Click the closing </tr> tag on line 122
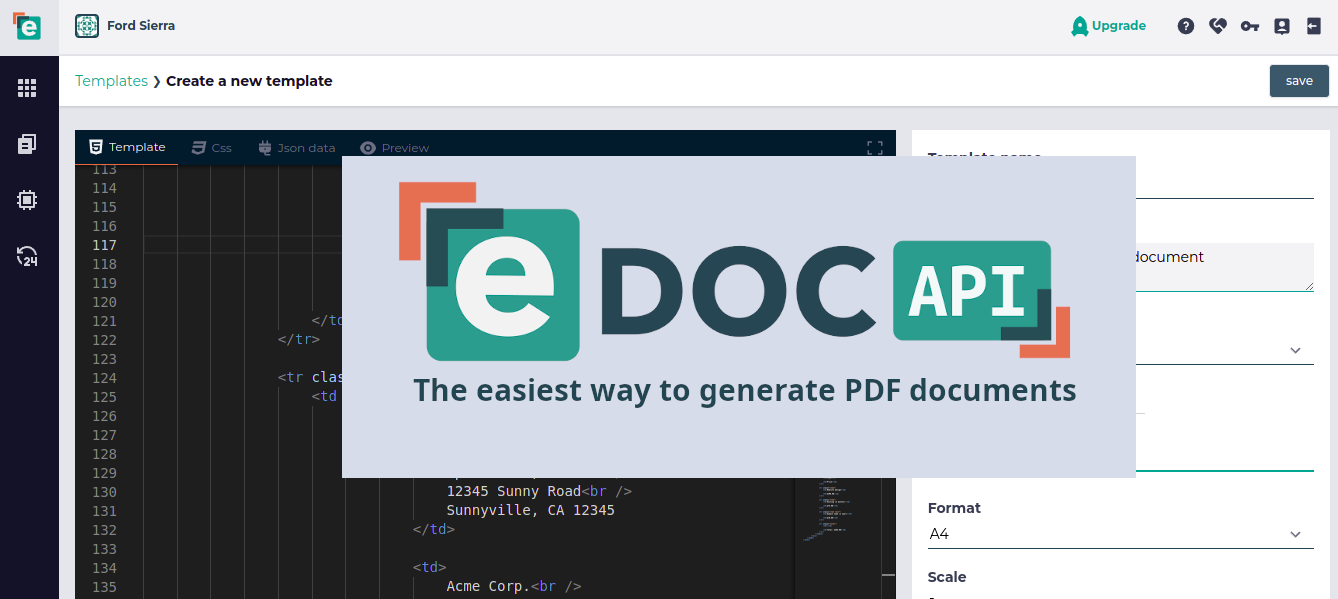Image resolution: width=1338 pixels, height=599 pixels. pos(299,339)
